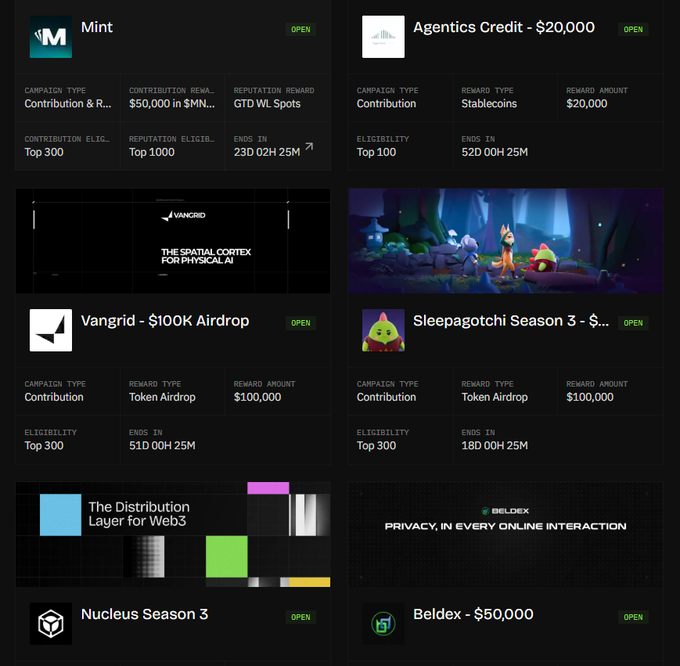Open the Agentics Credit logo icon
This screenshot has height=666, width=680.
pyautogui.click(x=383, y=37)
